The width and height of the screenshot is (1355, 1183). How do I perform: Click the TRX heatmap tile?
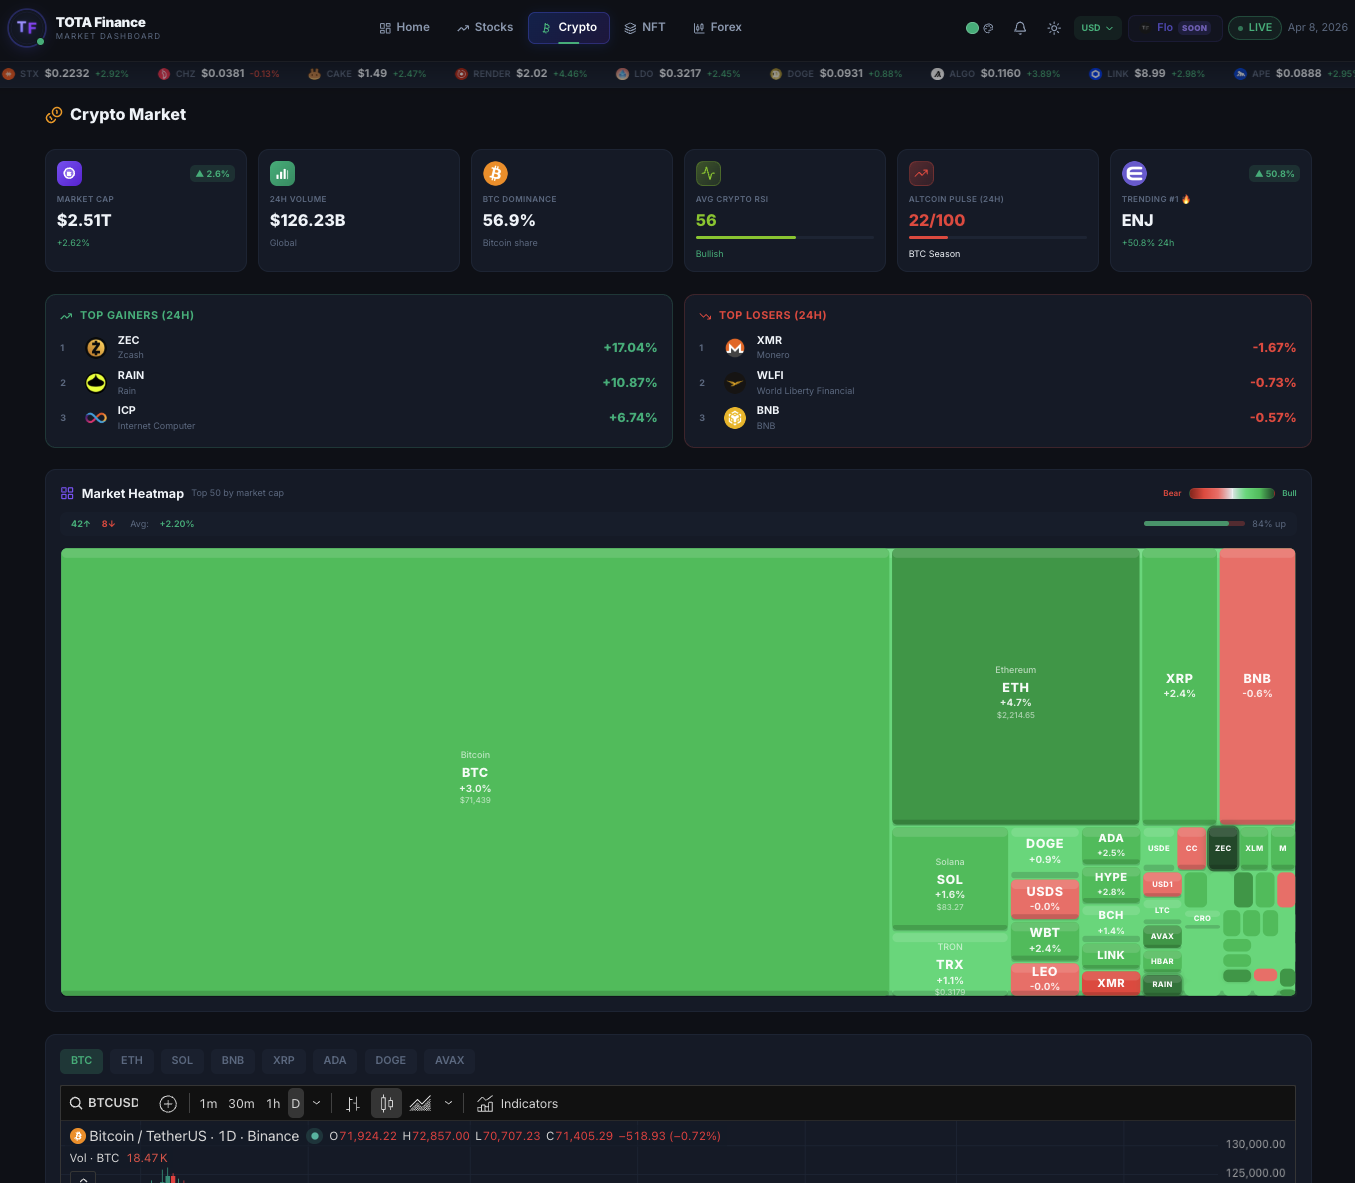point(950,963)
